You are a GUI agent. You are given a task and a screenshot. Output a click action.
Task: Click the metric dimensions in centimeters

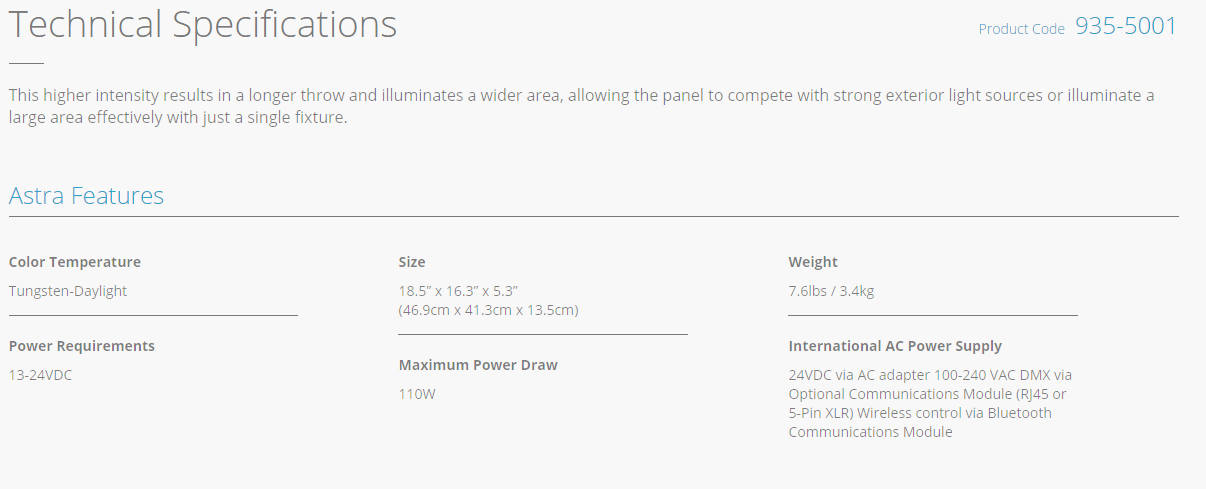tap(488, 310)
